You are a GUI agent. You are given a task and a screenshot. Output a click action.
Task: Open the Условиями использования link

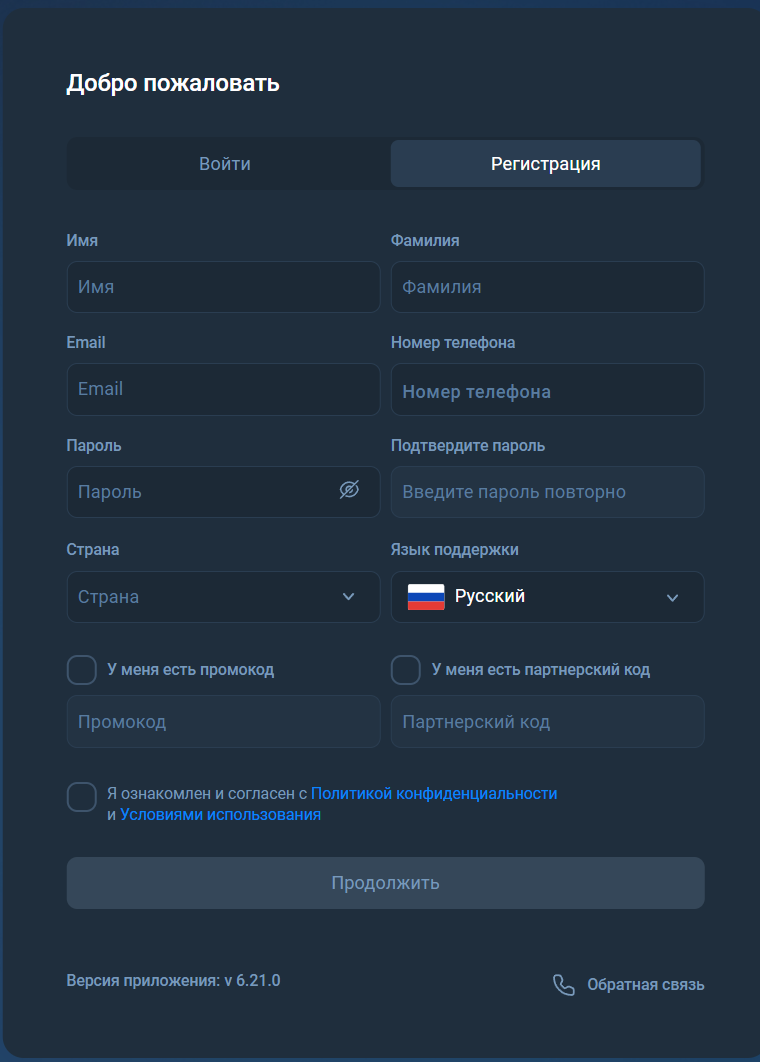tap(220, 815)
